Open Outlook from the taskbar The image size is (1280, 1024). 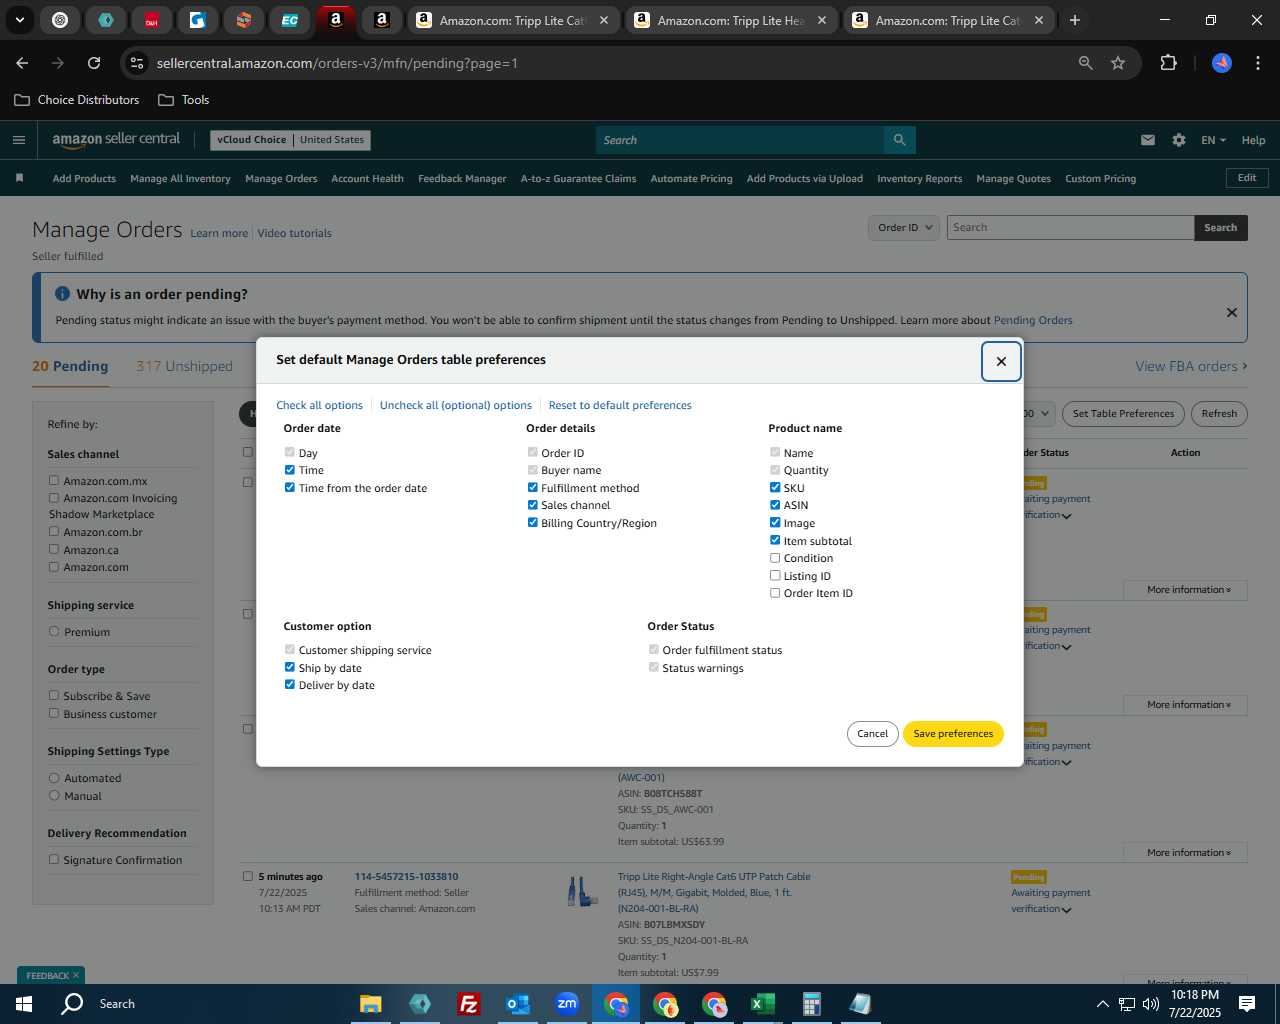coord(517,1004)
